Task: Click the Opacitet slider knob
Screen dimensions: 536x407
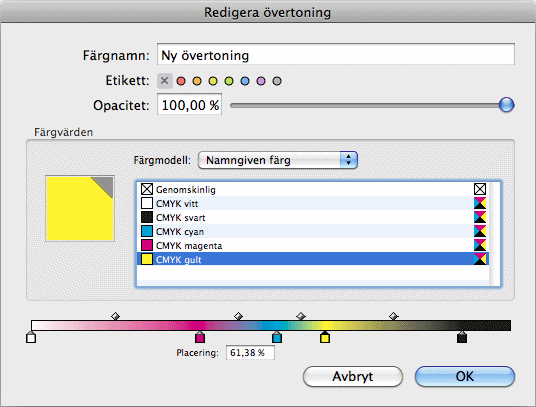Action: pos(506,105)
